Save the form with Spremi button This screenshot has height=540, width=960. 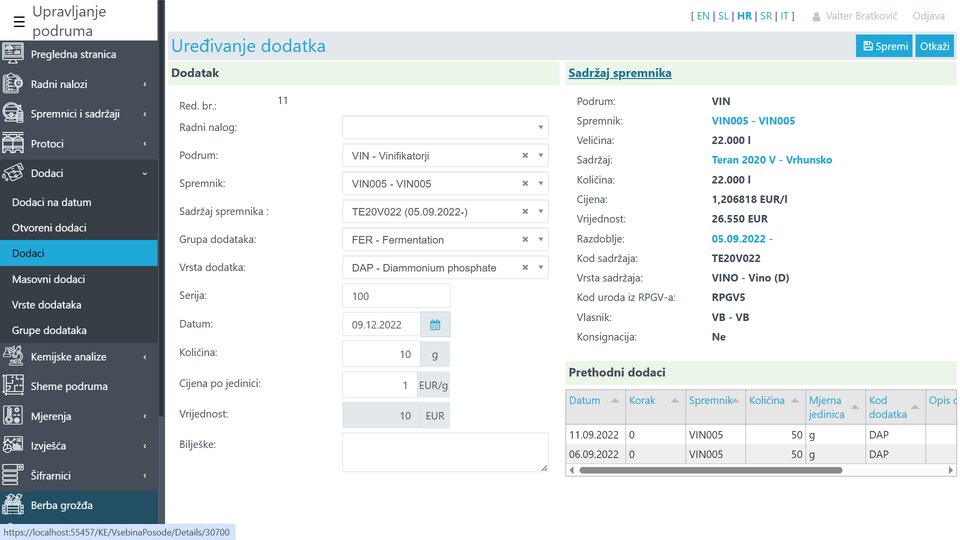[884, 46]
